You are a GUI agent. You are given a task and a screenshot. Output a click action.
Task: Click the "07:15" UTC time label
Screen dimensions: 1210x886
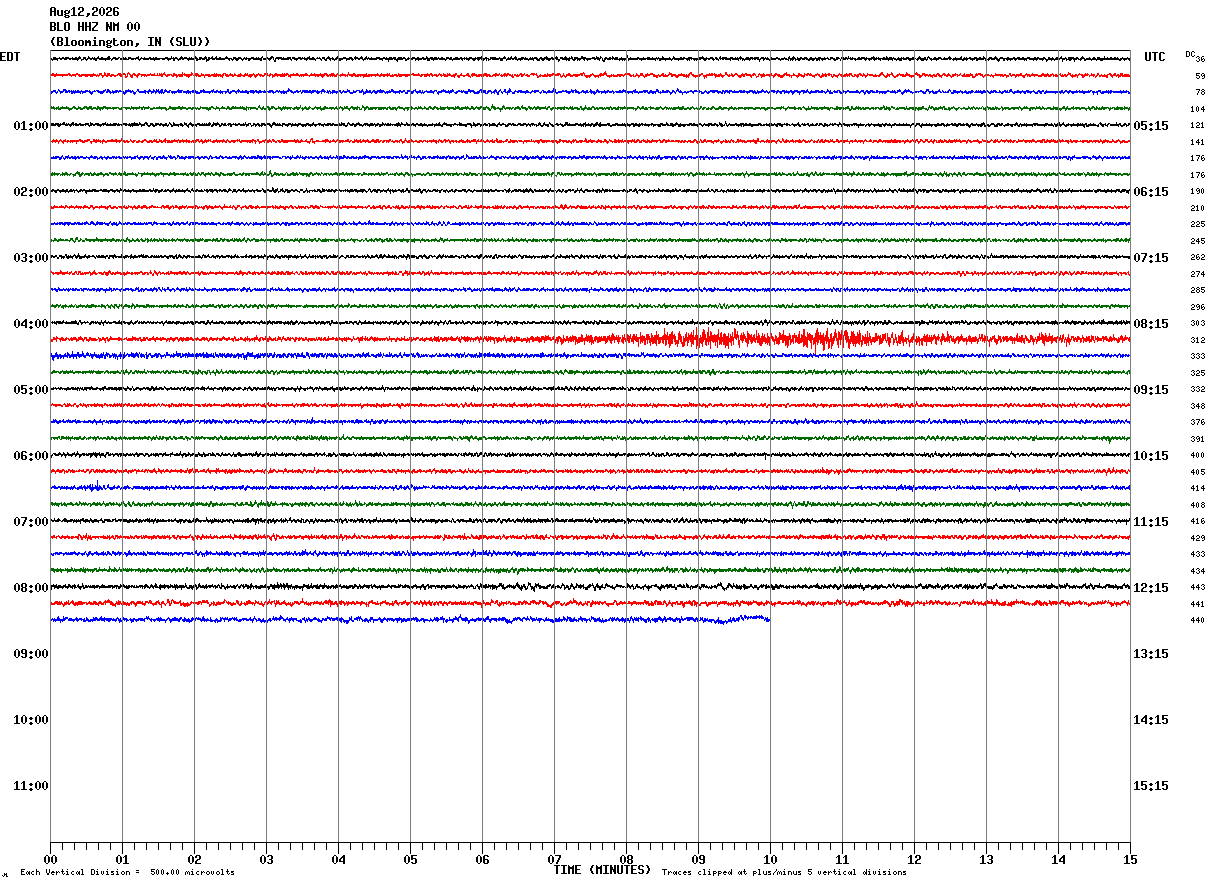tap(1151, 258)
